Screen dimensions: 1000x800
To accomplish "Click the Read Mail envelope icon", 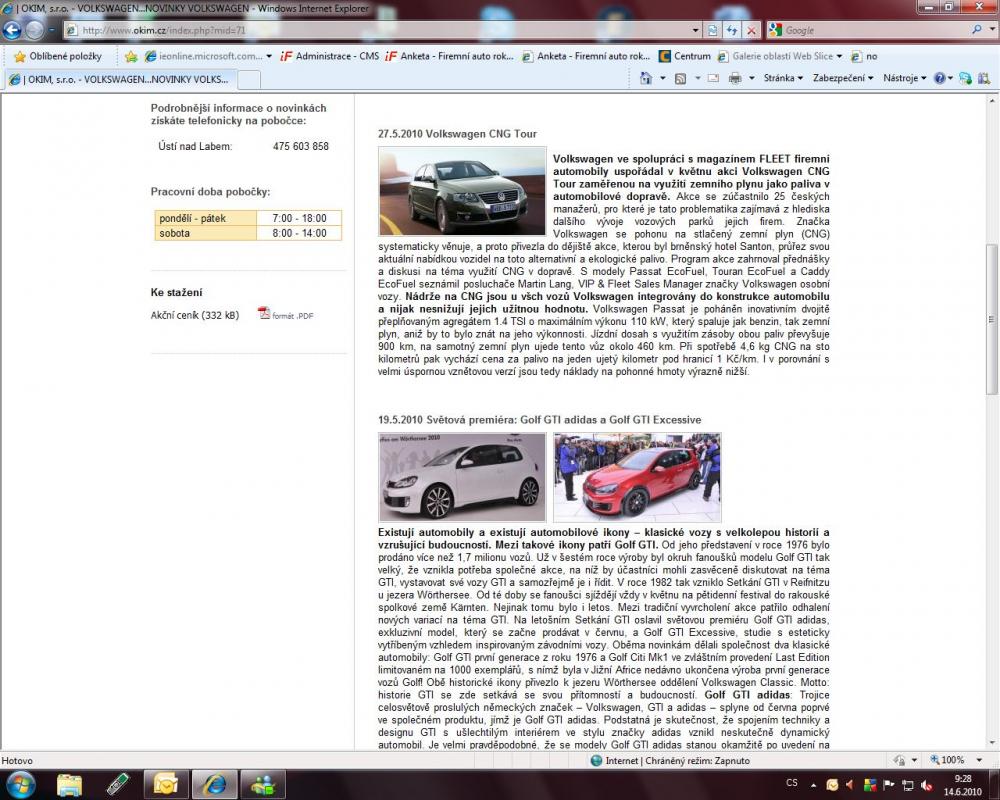I will click(714, 78).
